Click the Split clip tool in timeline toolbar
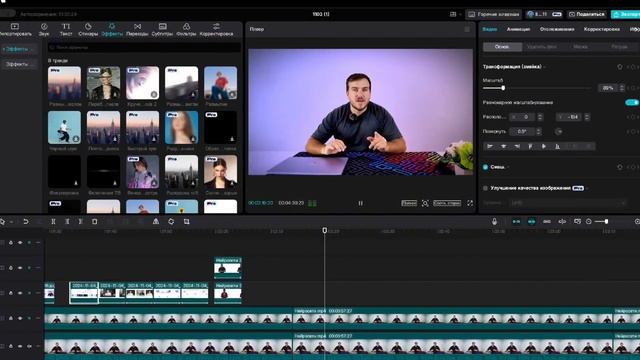 pyautogui.click(x=53, y=222)
